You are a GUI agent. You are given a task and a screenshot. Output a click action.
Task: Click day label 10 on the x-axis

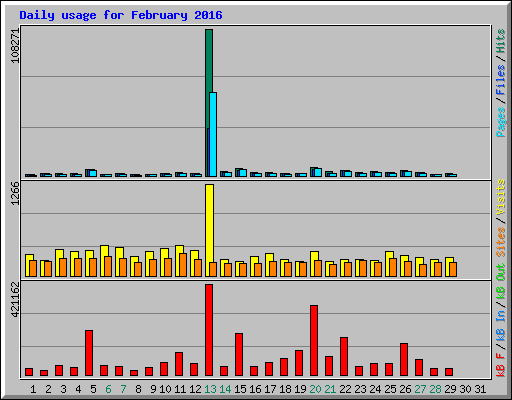pyautogui.click(x=165, y=389)
